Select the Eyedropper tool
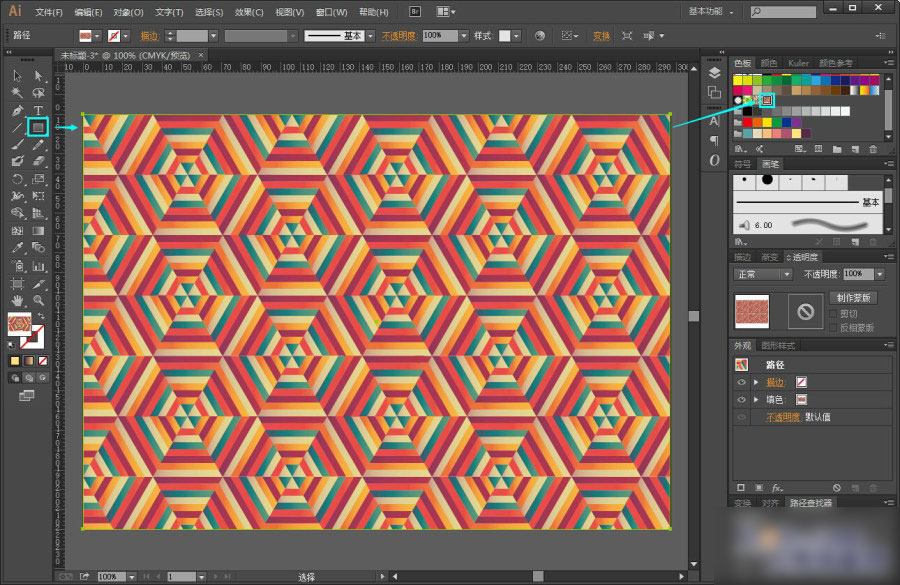Screen dimensions: 900x585 pos(17,248)
